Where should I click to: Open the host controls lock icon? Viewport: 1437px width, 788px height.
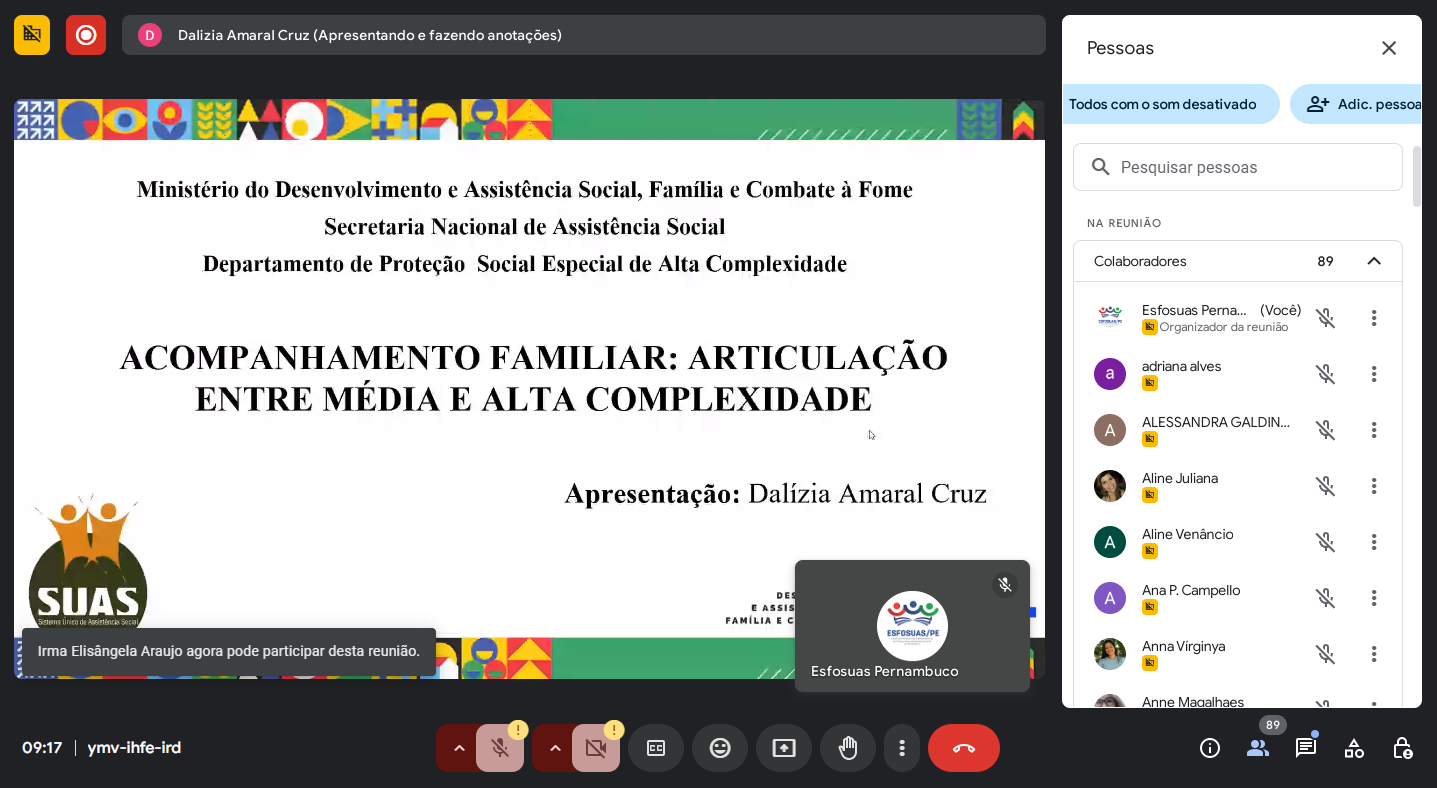click(1402, 748)
